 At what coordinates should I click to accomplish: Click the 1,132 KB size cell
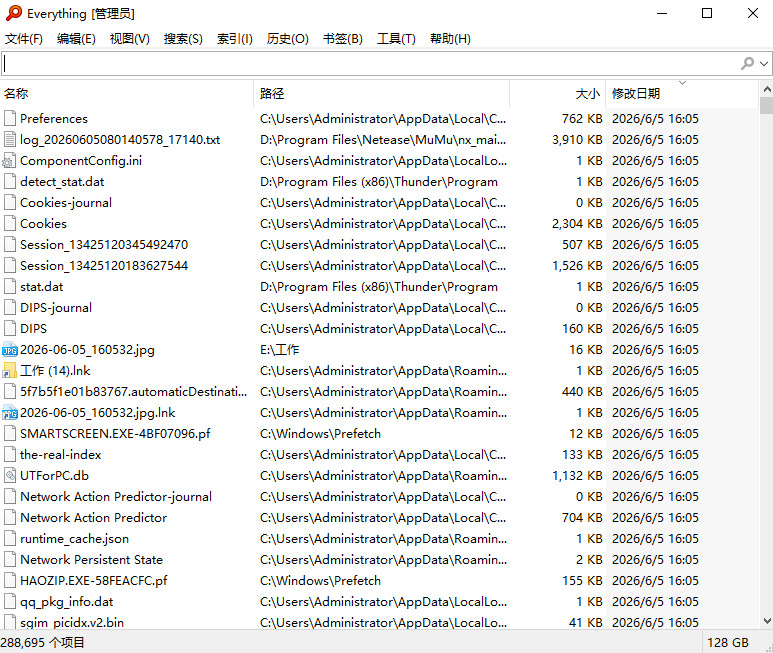(x=577, y=476)
